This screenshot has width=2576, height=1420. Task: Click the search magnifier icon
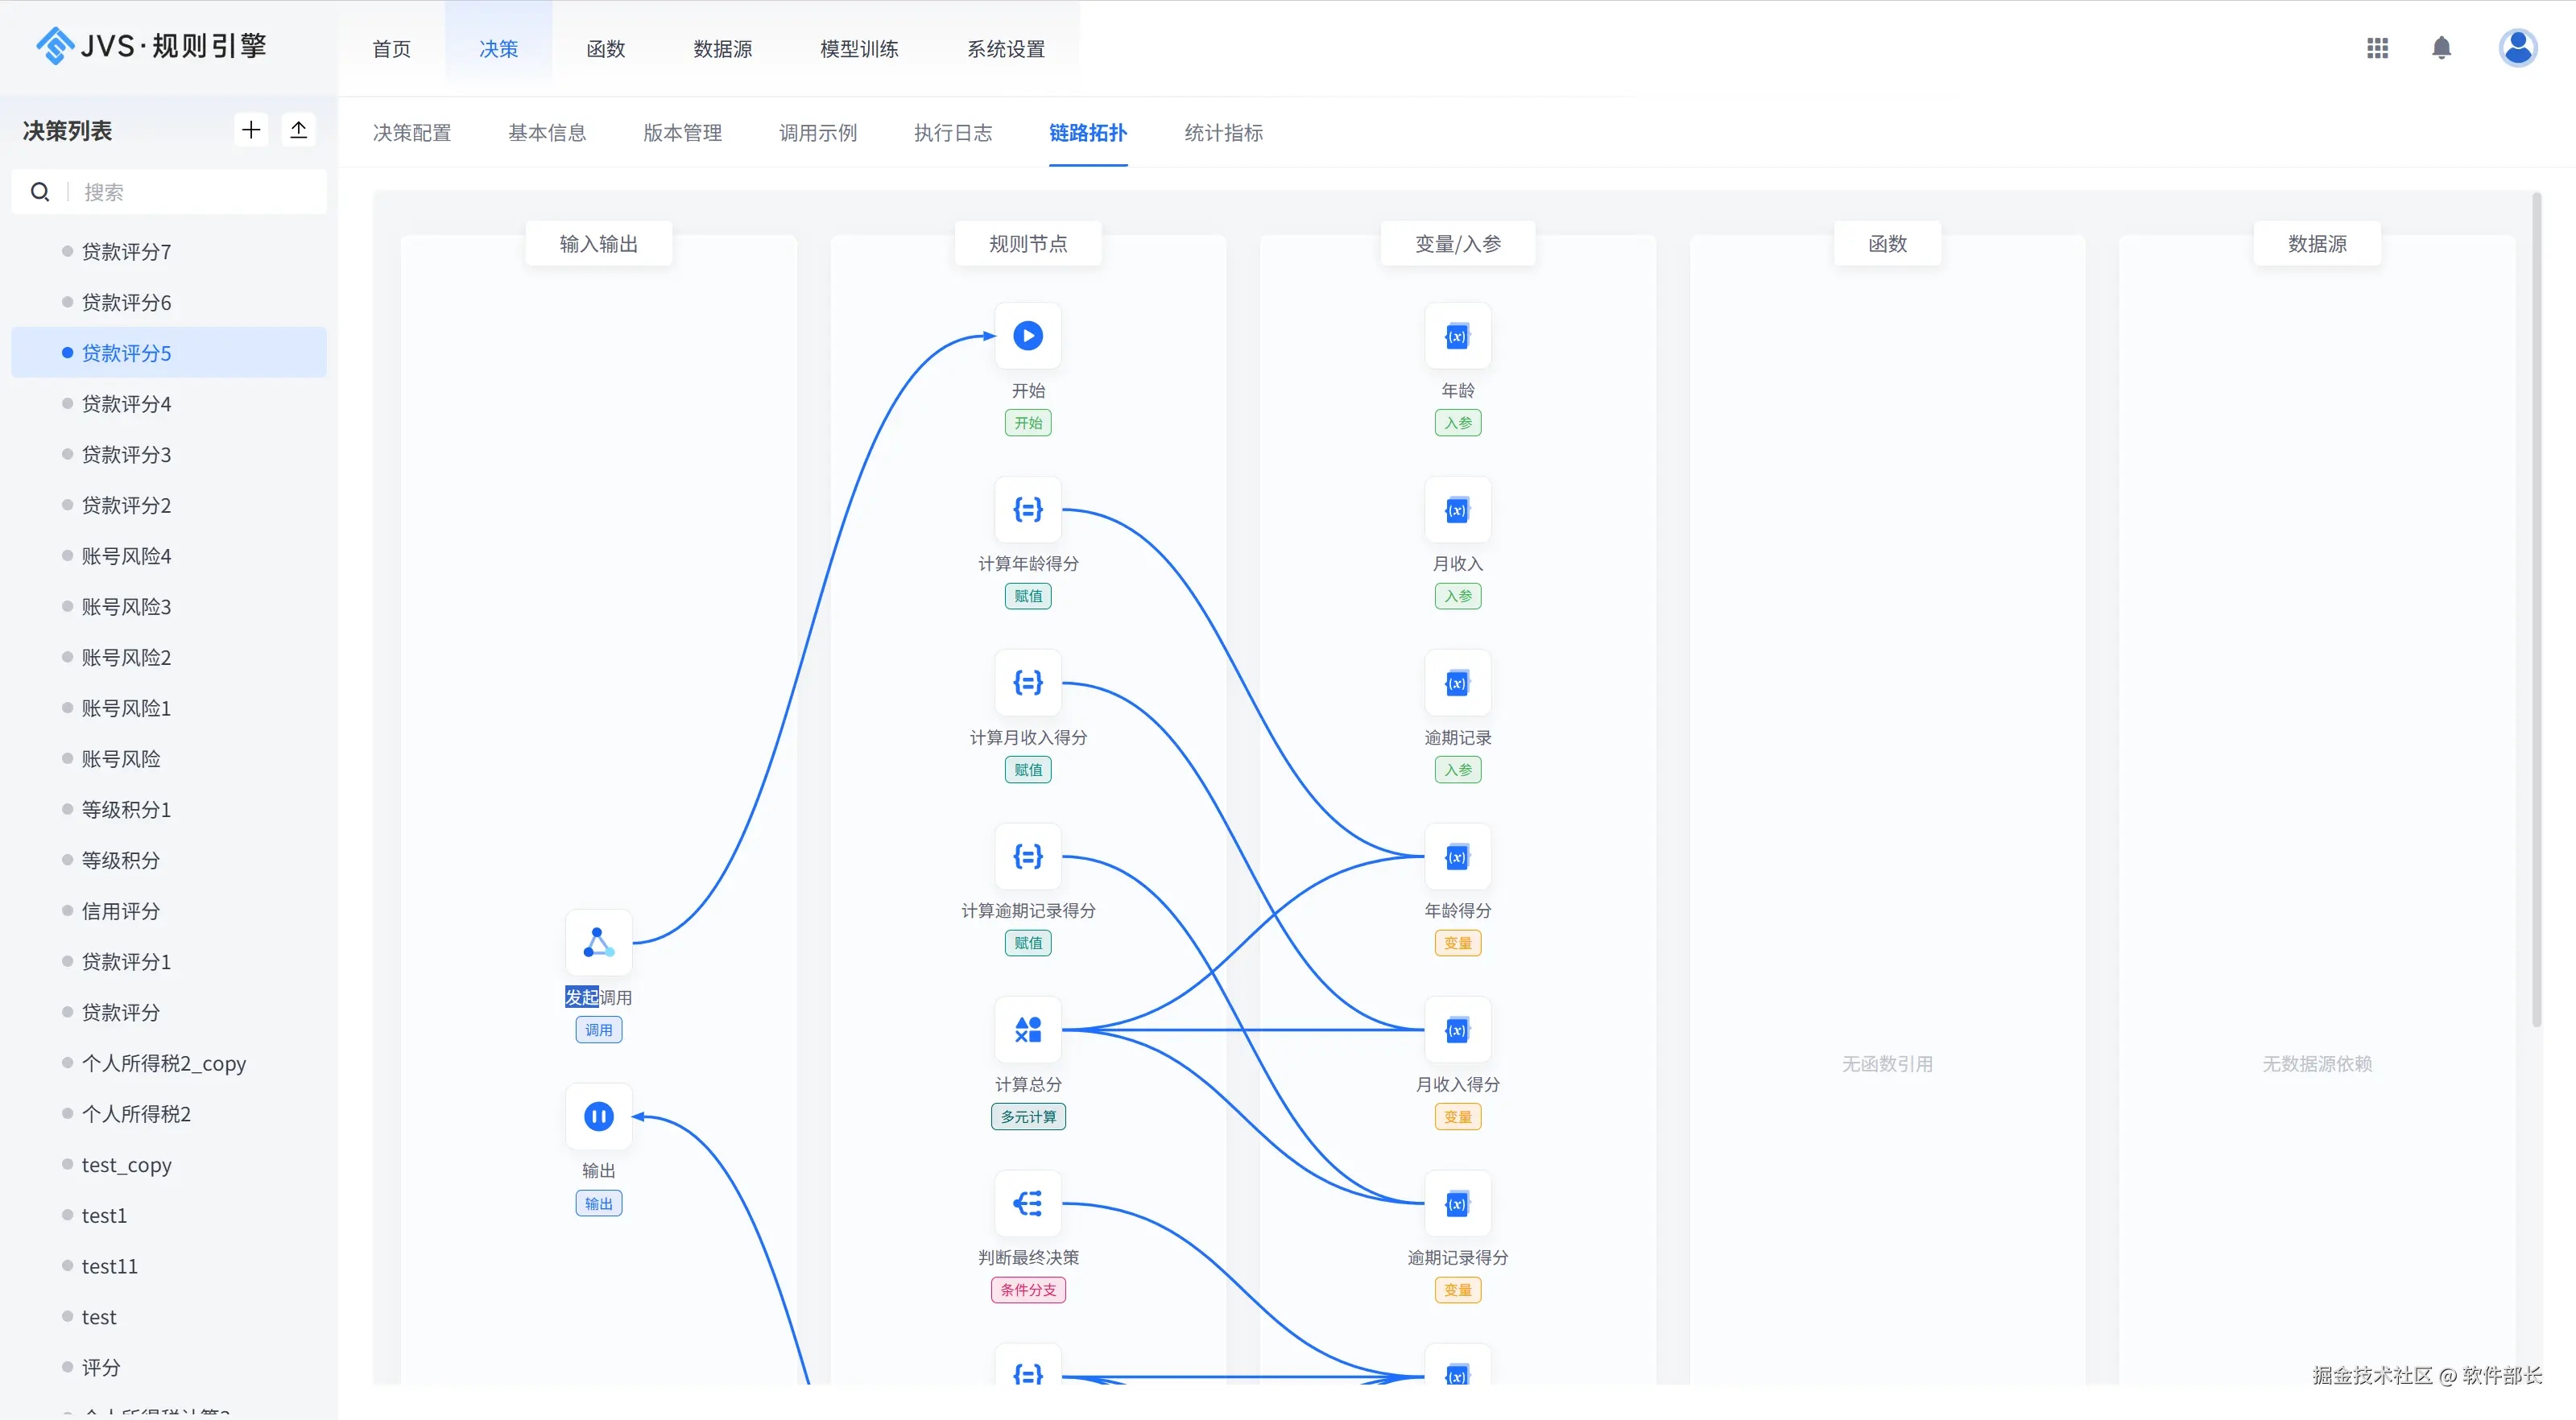click(x=40, y=192)
